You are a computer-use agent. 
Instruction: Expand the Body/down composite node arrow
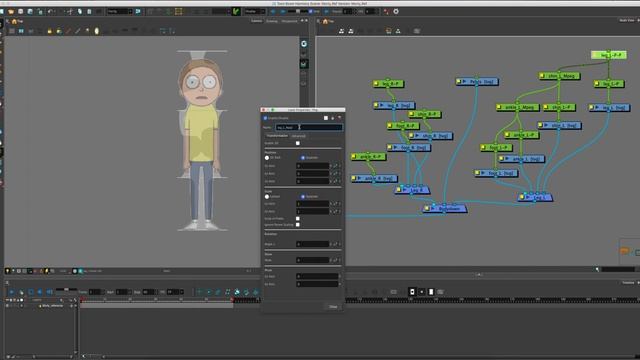pyautogui.click(x=433, y=209)
